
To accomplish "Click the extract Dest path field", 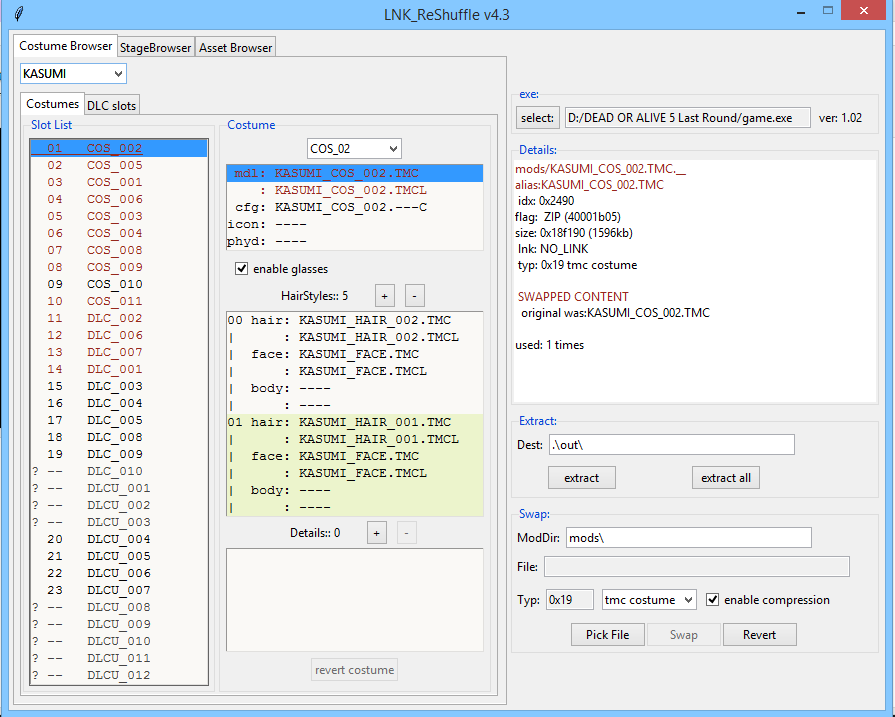I will (671, 444).
